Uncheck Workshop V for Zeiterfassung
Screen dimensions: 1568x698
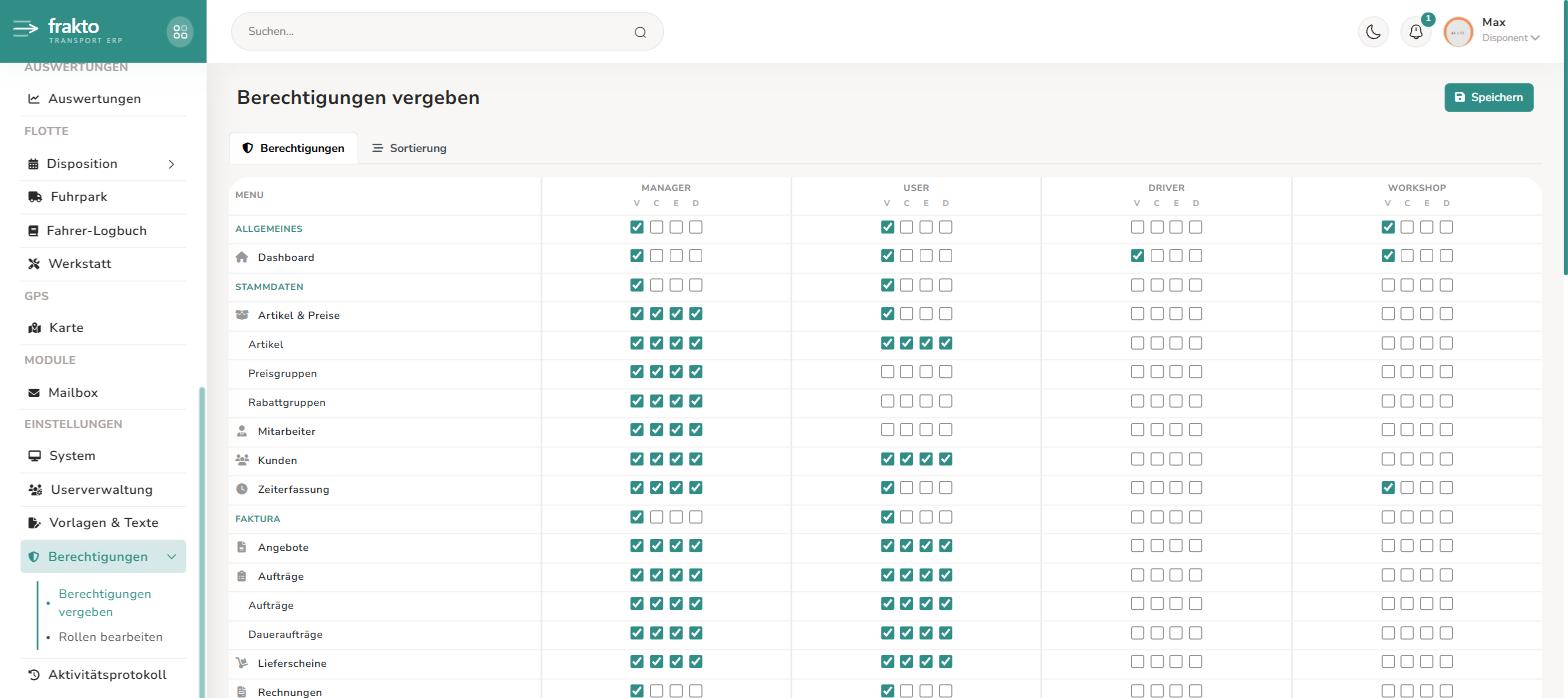point(1388,488)
